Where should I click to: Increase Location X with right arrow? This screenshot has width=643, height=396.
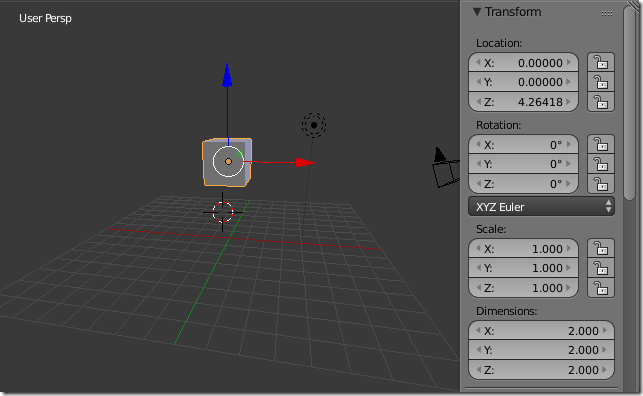click(x=569, y=62)
